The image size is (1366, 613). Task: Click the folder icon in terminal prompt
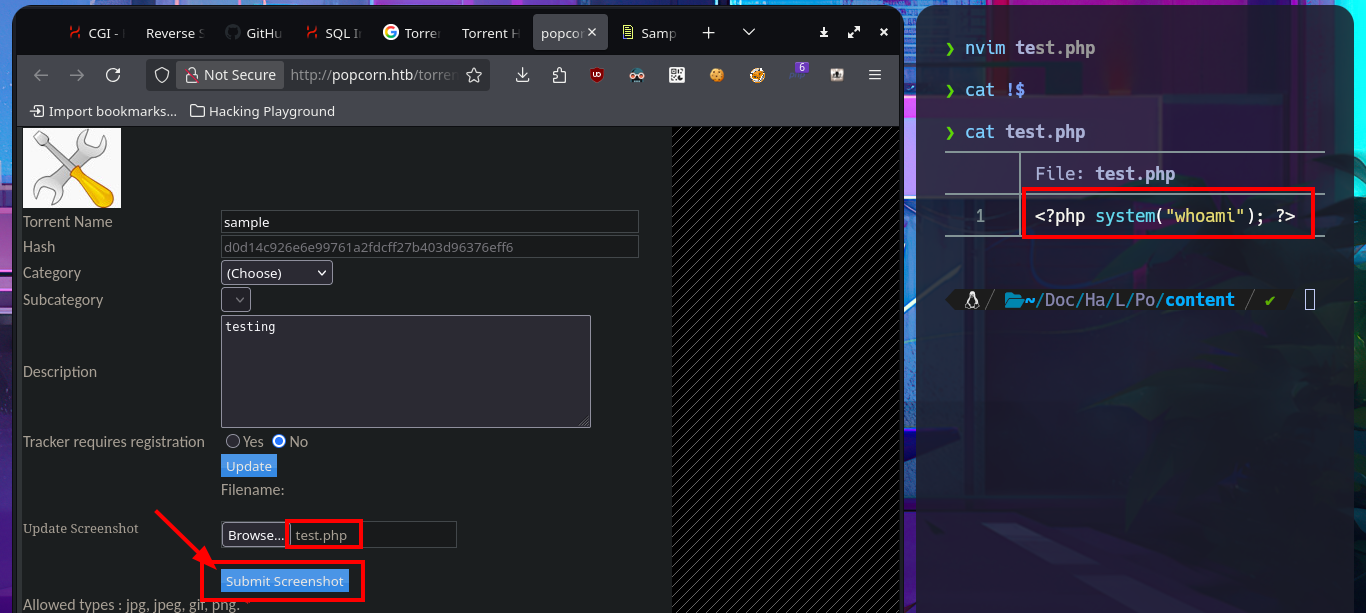tap(1013, 300)
